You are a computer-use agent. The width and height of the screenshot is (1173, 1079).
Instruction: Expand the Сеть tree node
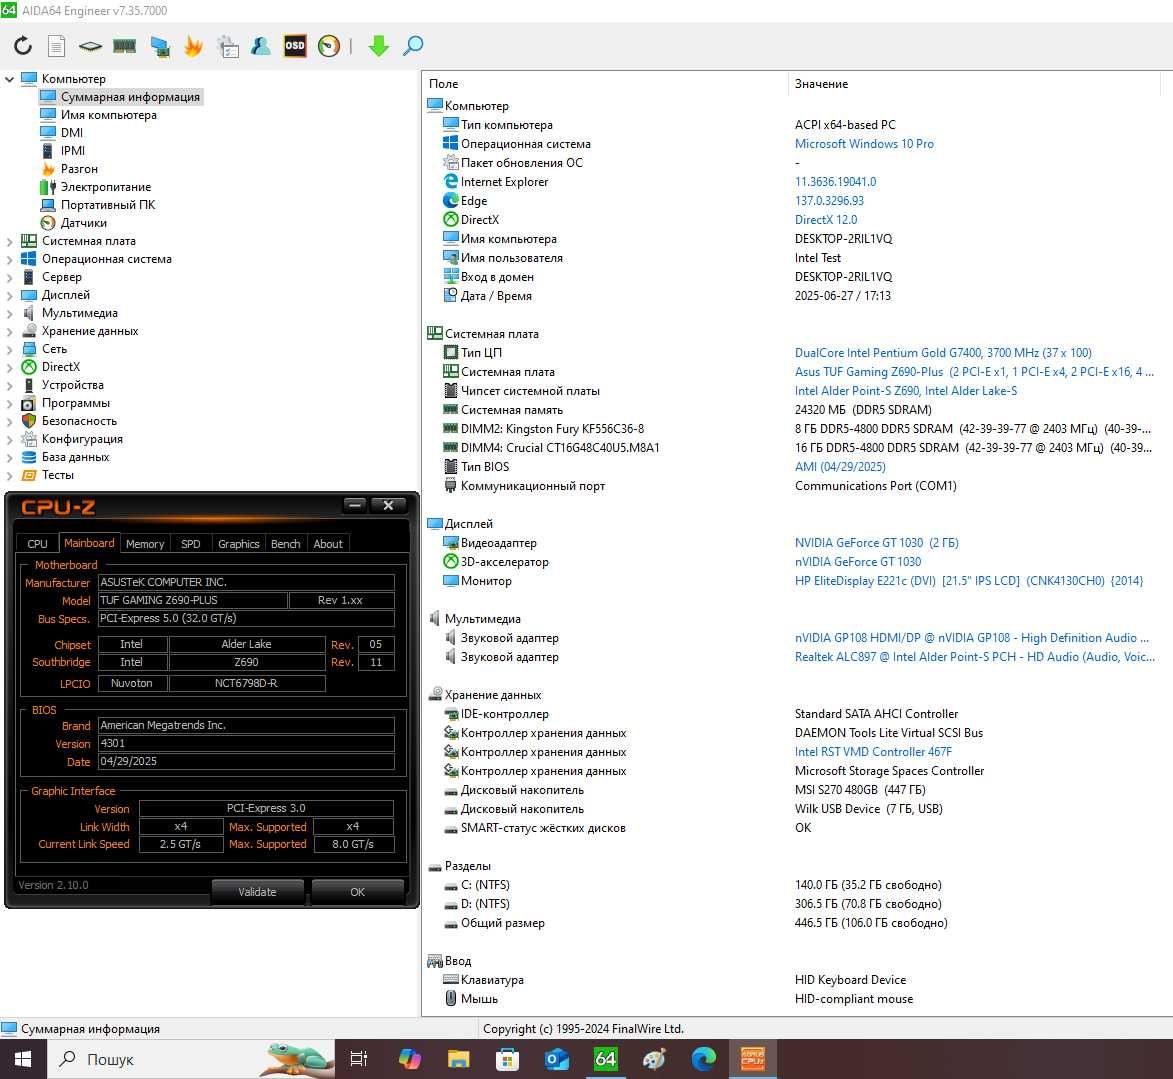pos(9,349)
